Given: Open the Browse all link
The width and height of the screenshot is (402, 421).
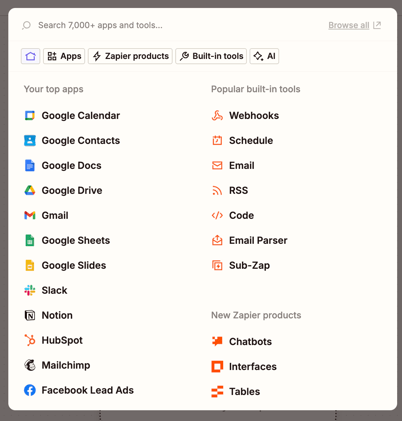Looking at the screenshot, I should (354, 25).
